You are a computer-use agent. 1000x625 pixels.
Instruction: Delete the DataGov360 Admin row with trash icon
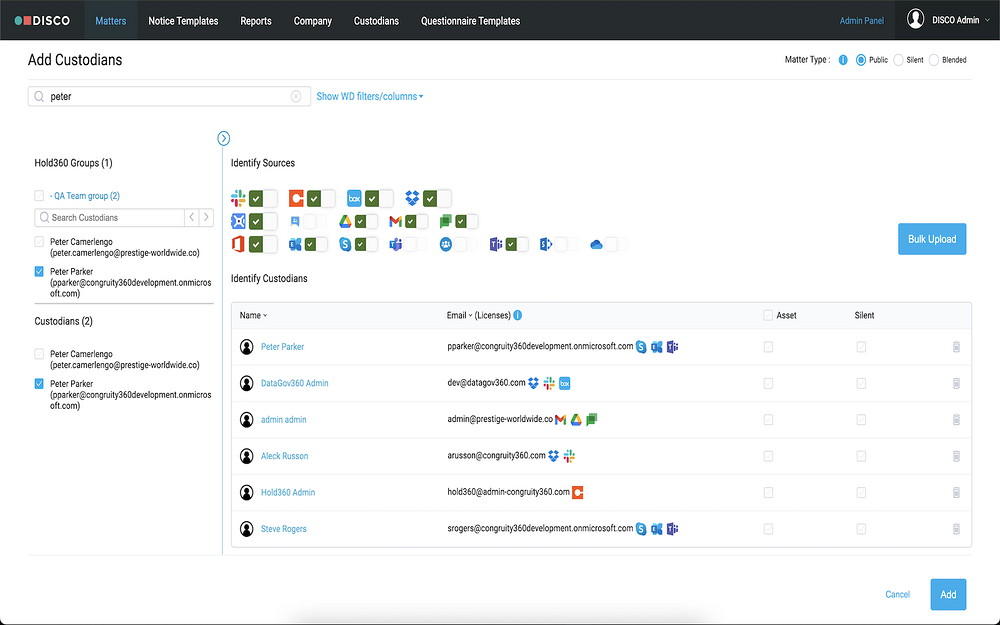click(x=956, y=383)
